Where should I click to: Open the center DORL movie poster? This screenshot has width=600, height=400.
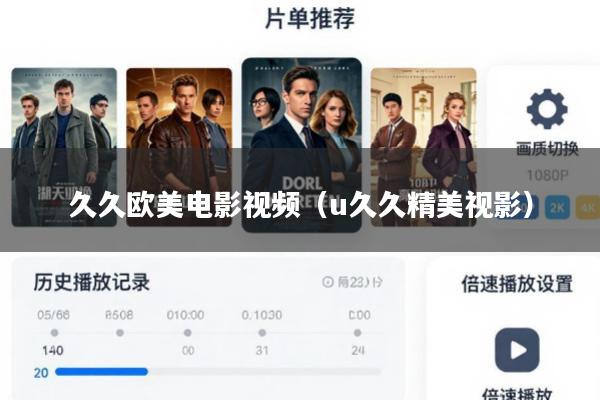click(302, 145)
